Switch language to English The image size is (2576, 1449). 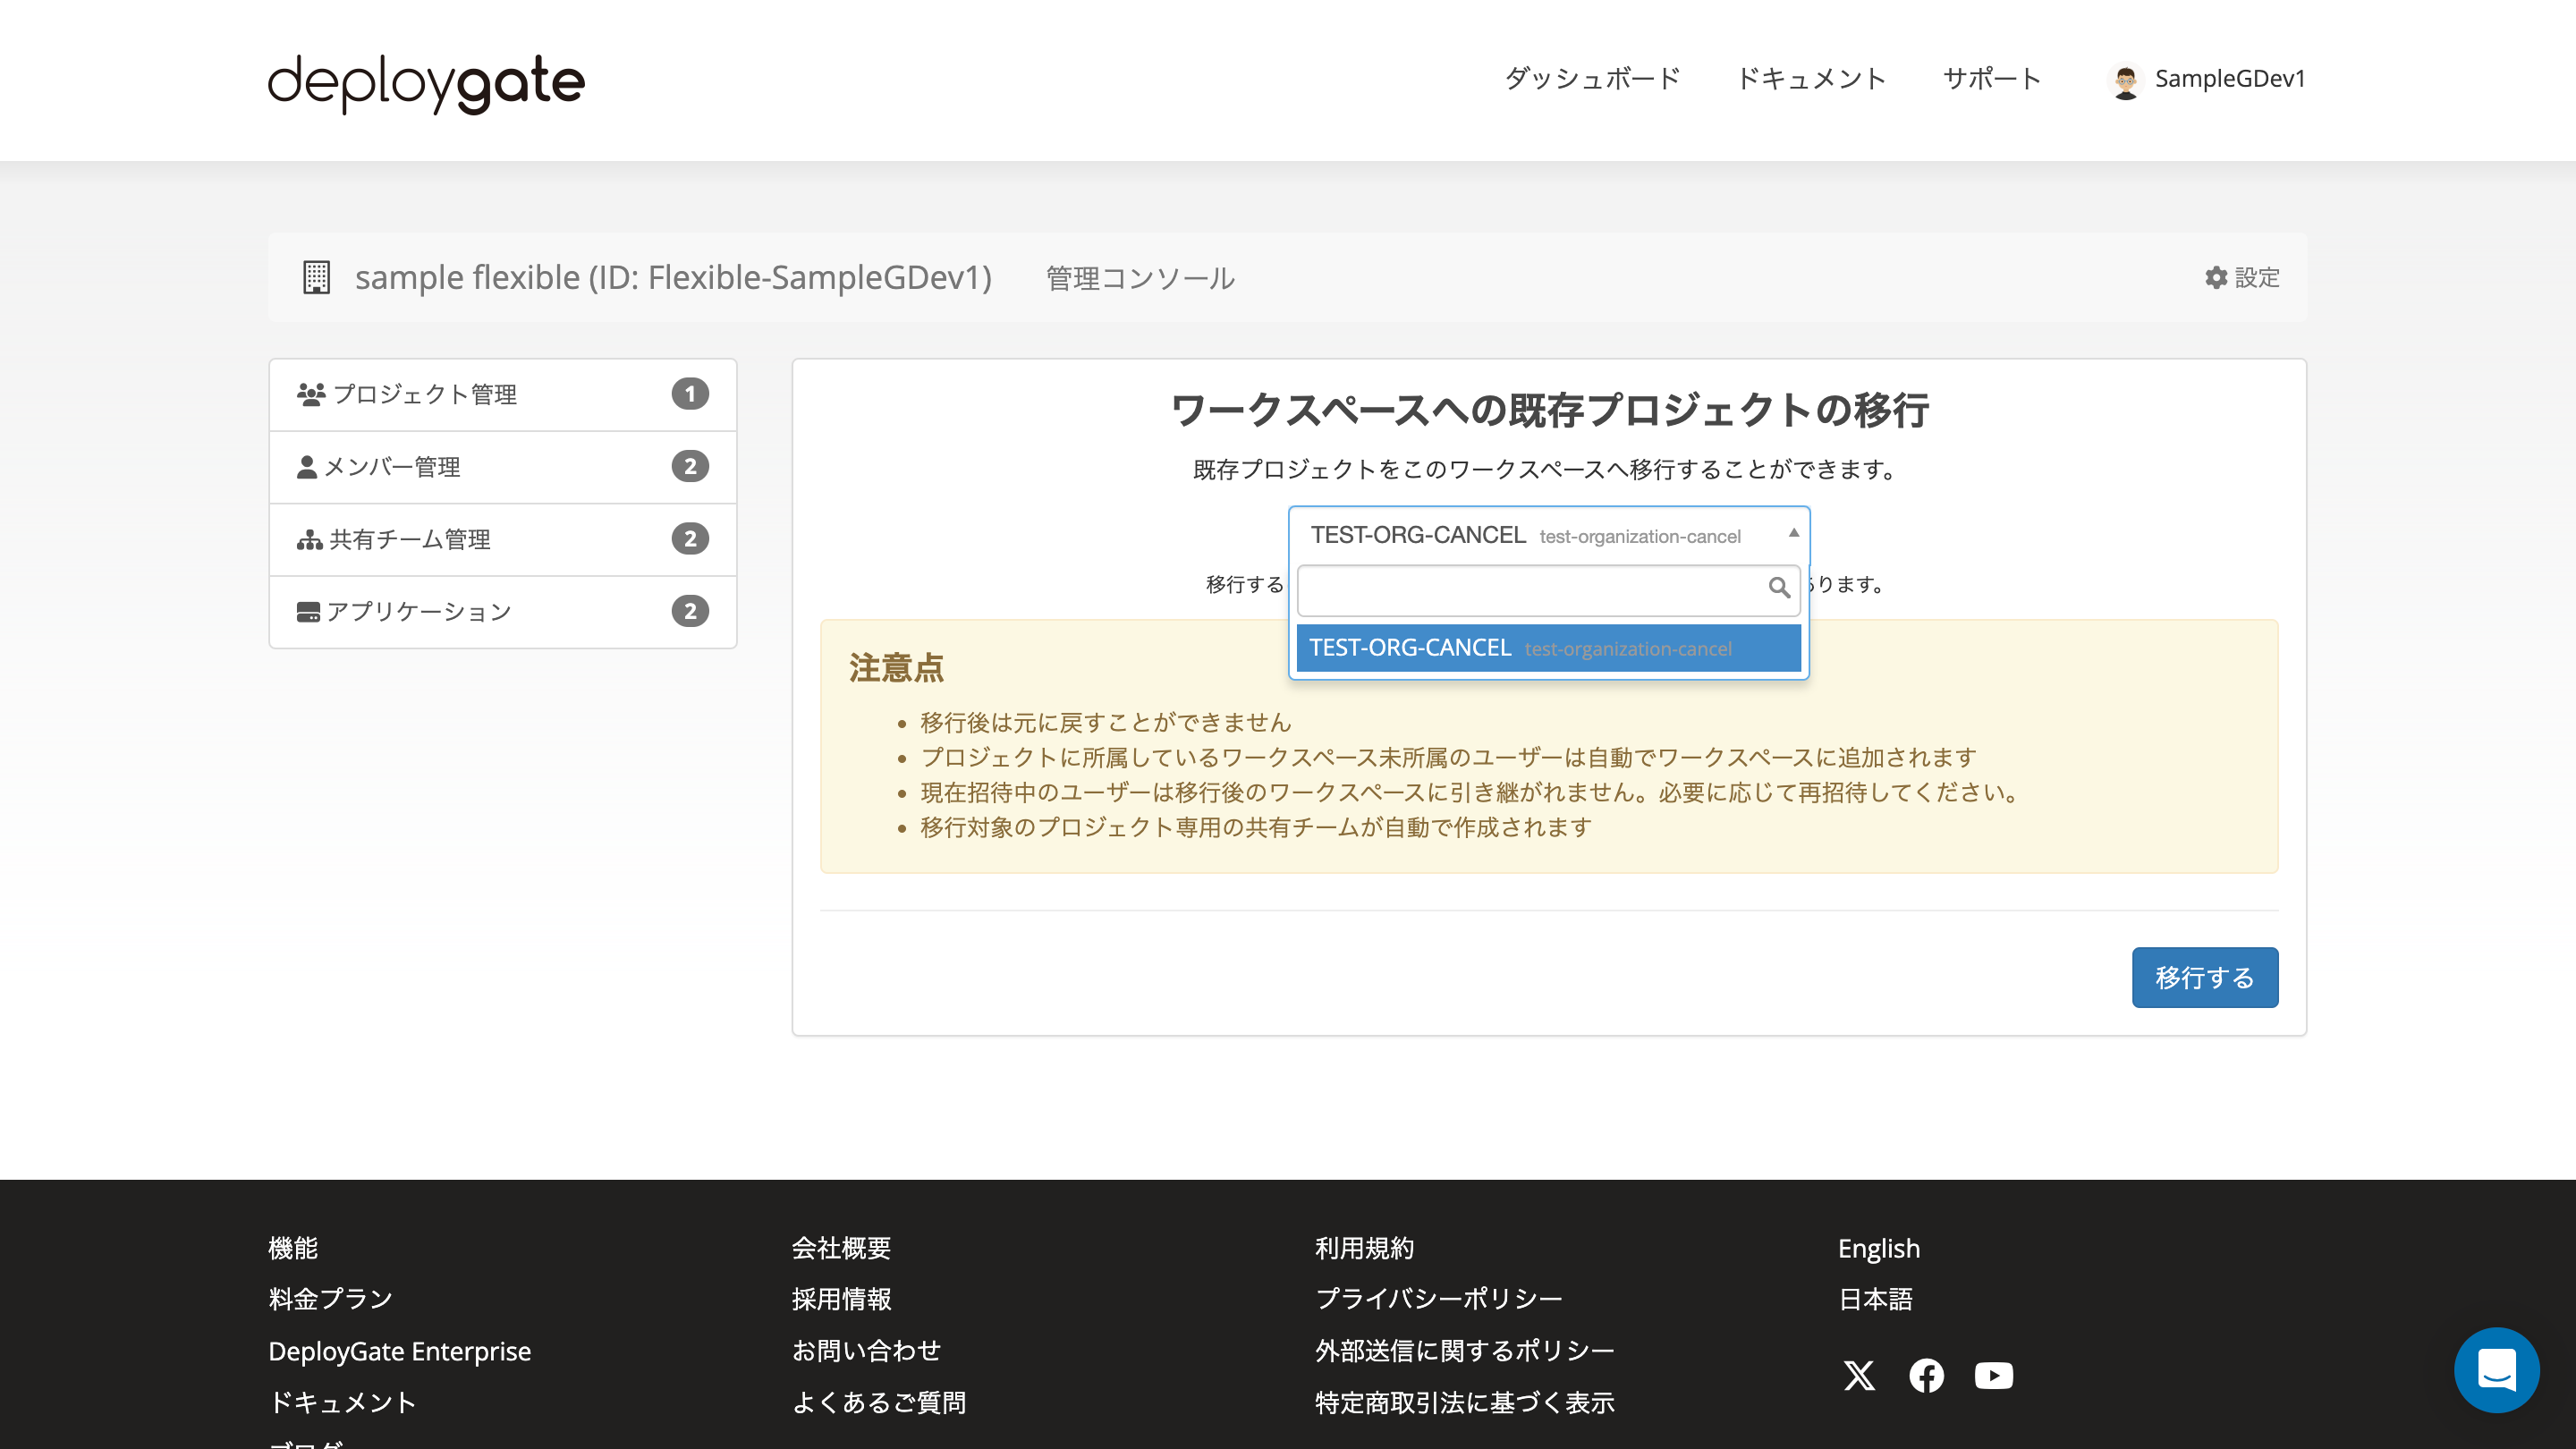click(1878, 1248)
